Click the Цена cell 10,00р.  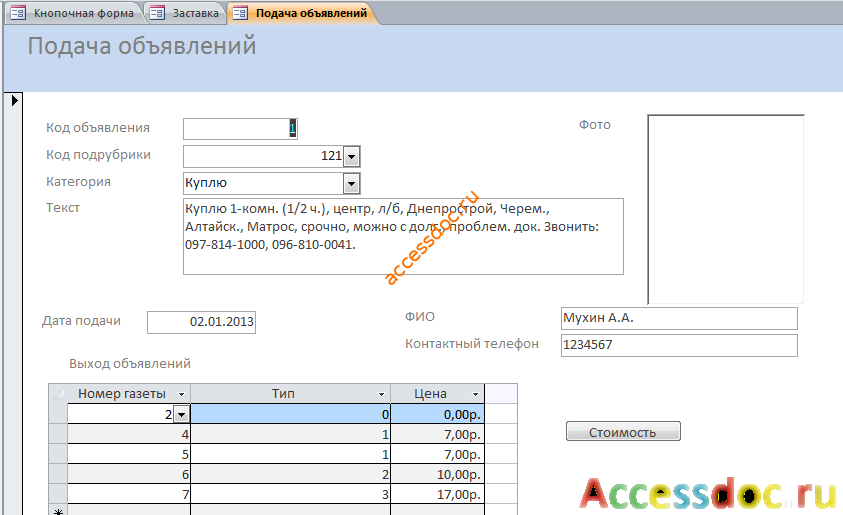coord(438,474)
